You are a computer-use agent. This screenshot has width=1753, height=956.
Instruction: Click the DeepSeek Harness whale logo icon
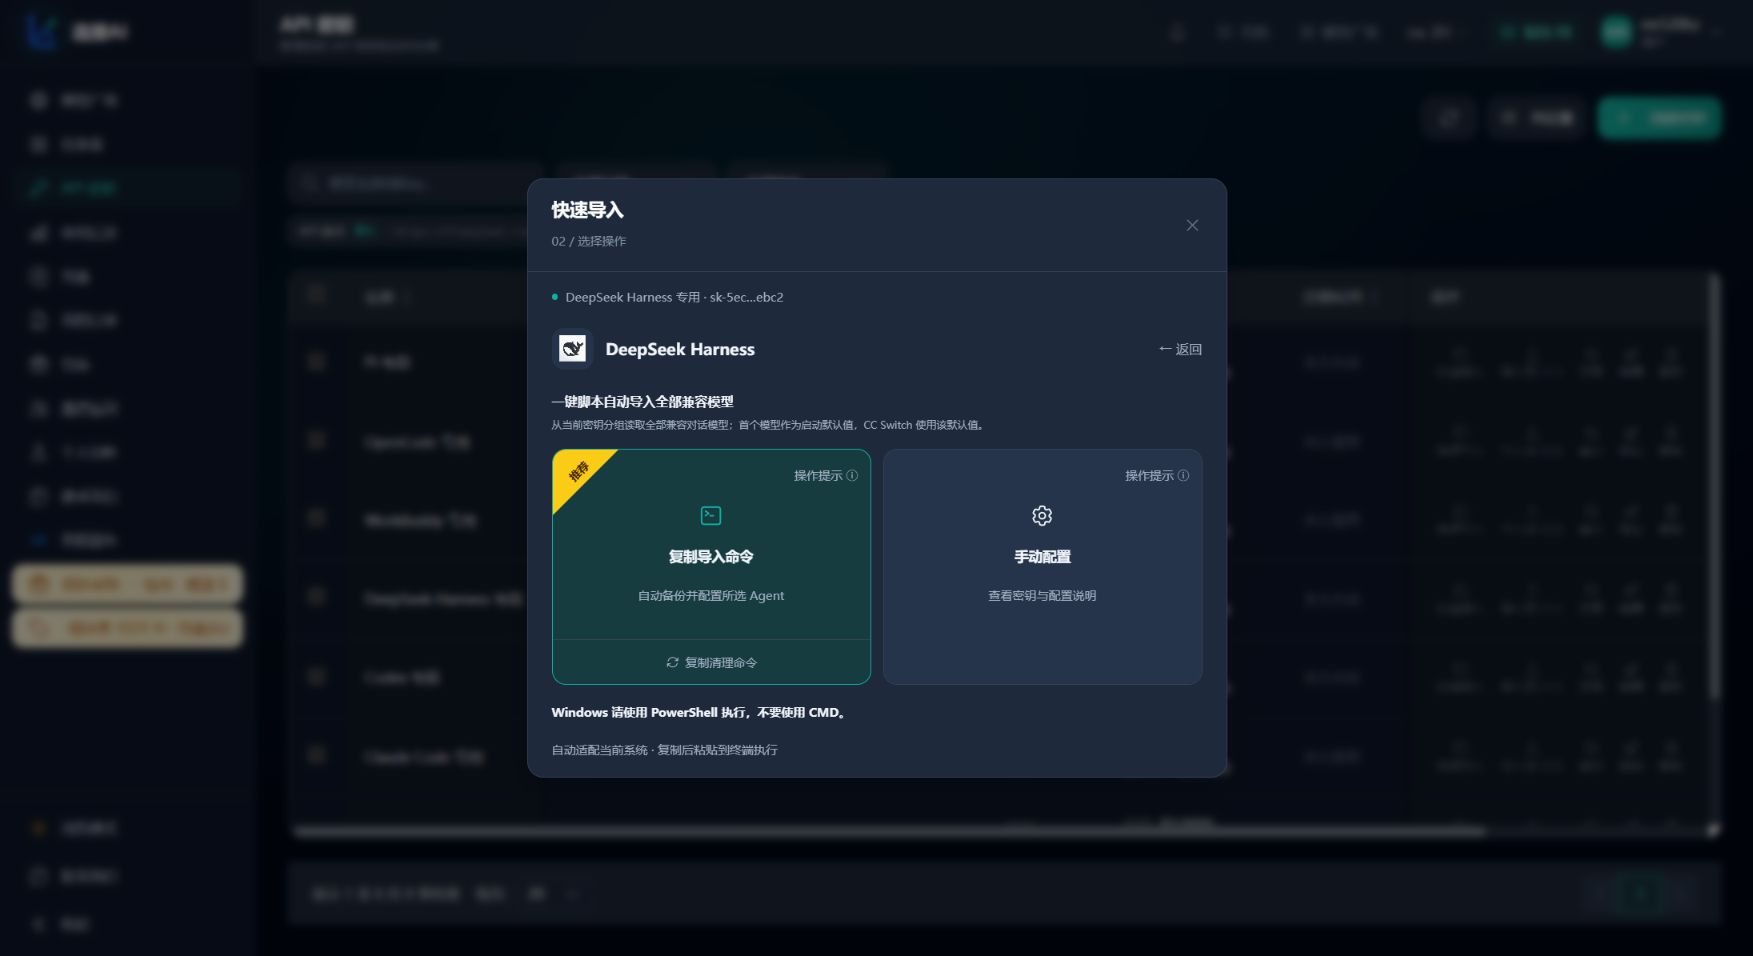click(572, 349)
